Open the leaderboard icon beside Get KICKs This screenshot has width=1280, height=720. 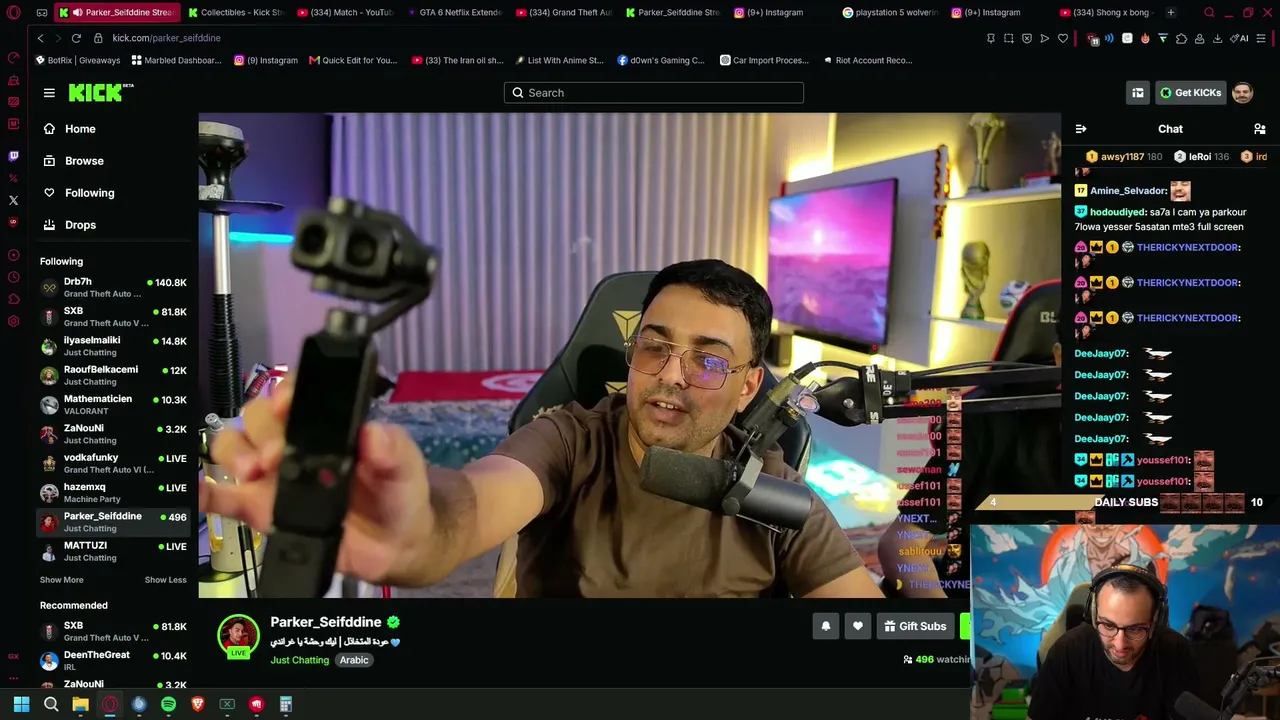tap(1138, 93)
